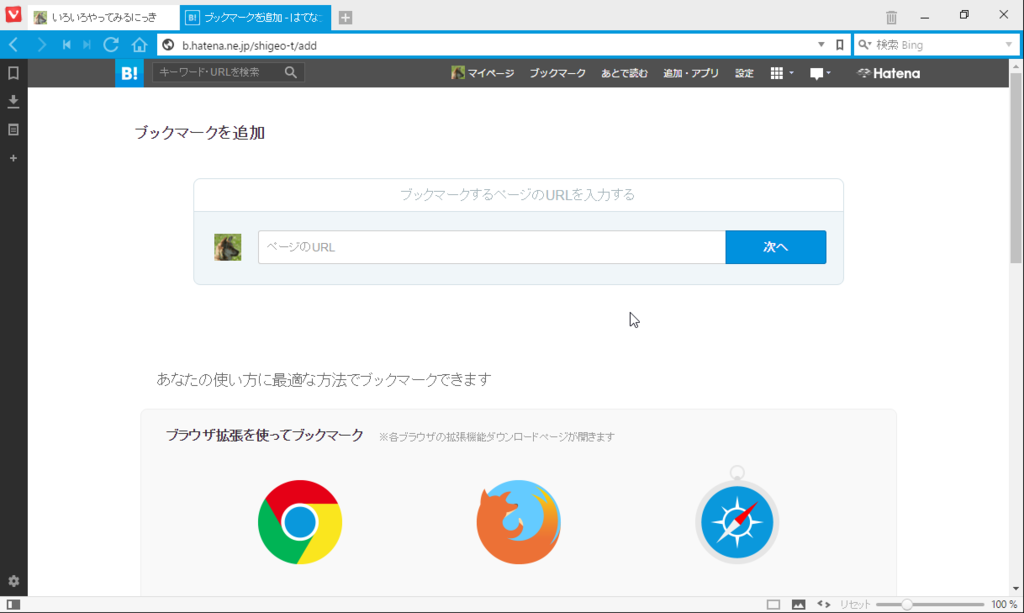
Task: Open the Vivaldi menu icon
Action: pyautogui.click(x=13, y=14)
